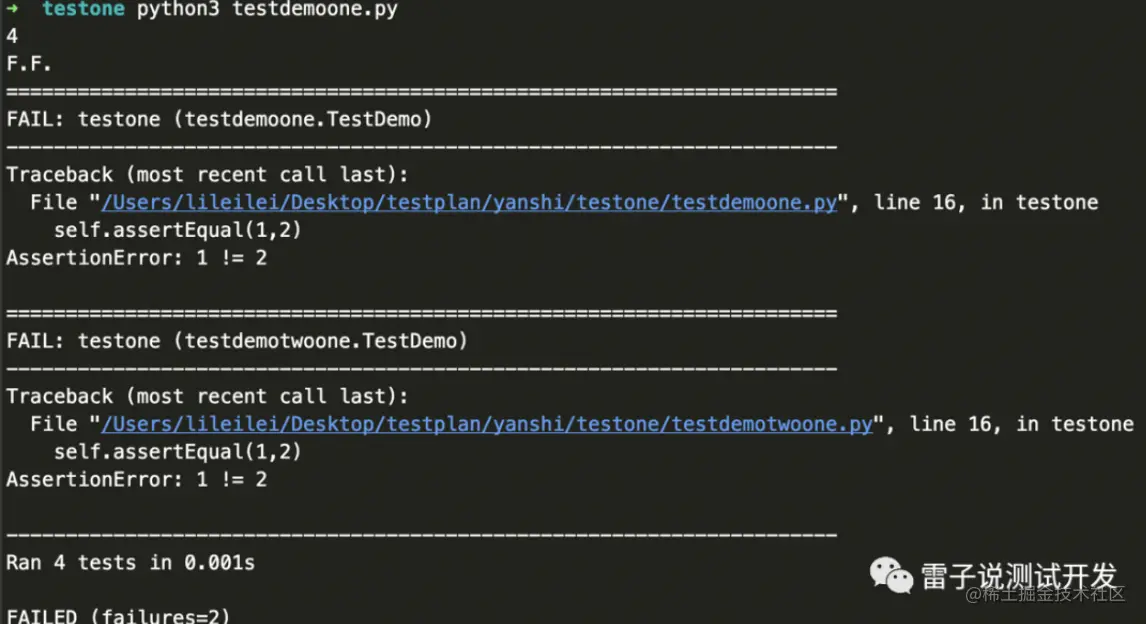Open the testdemotwoone.py file path link

pyautogui.click(x=486, y=425)
